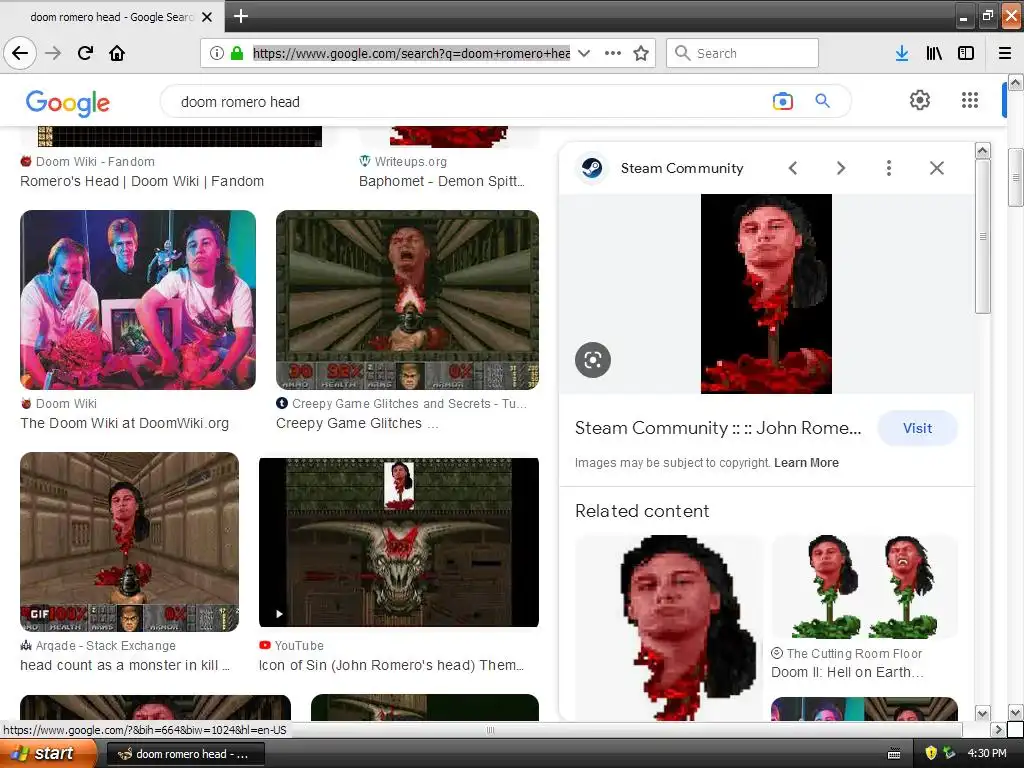Screen dimensions: 1024x768
Task: Click the horizontal scrollbar right arrow
Action: [x=997, y=729]
